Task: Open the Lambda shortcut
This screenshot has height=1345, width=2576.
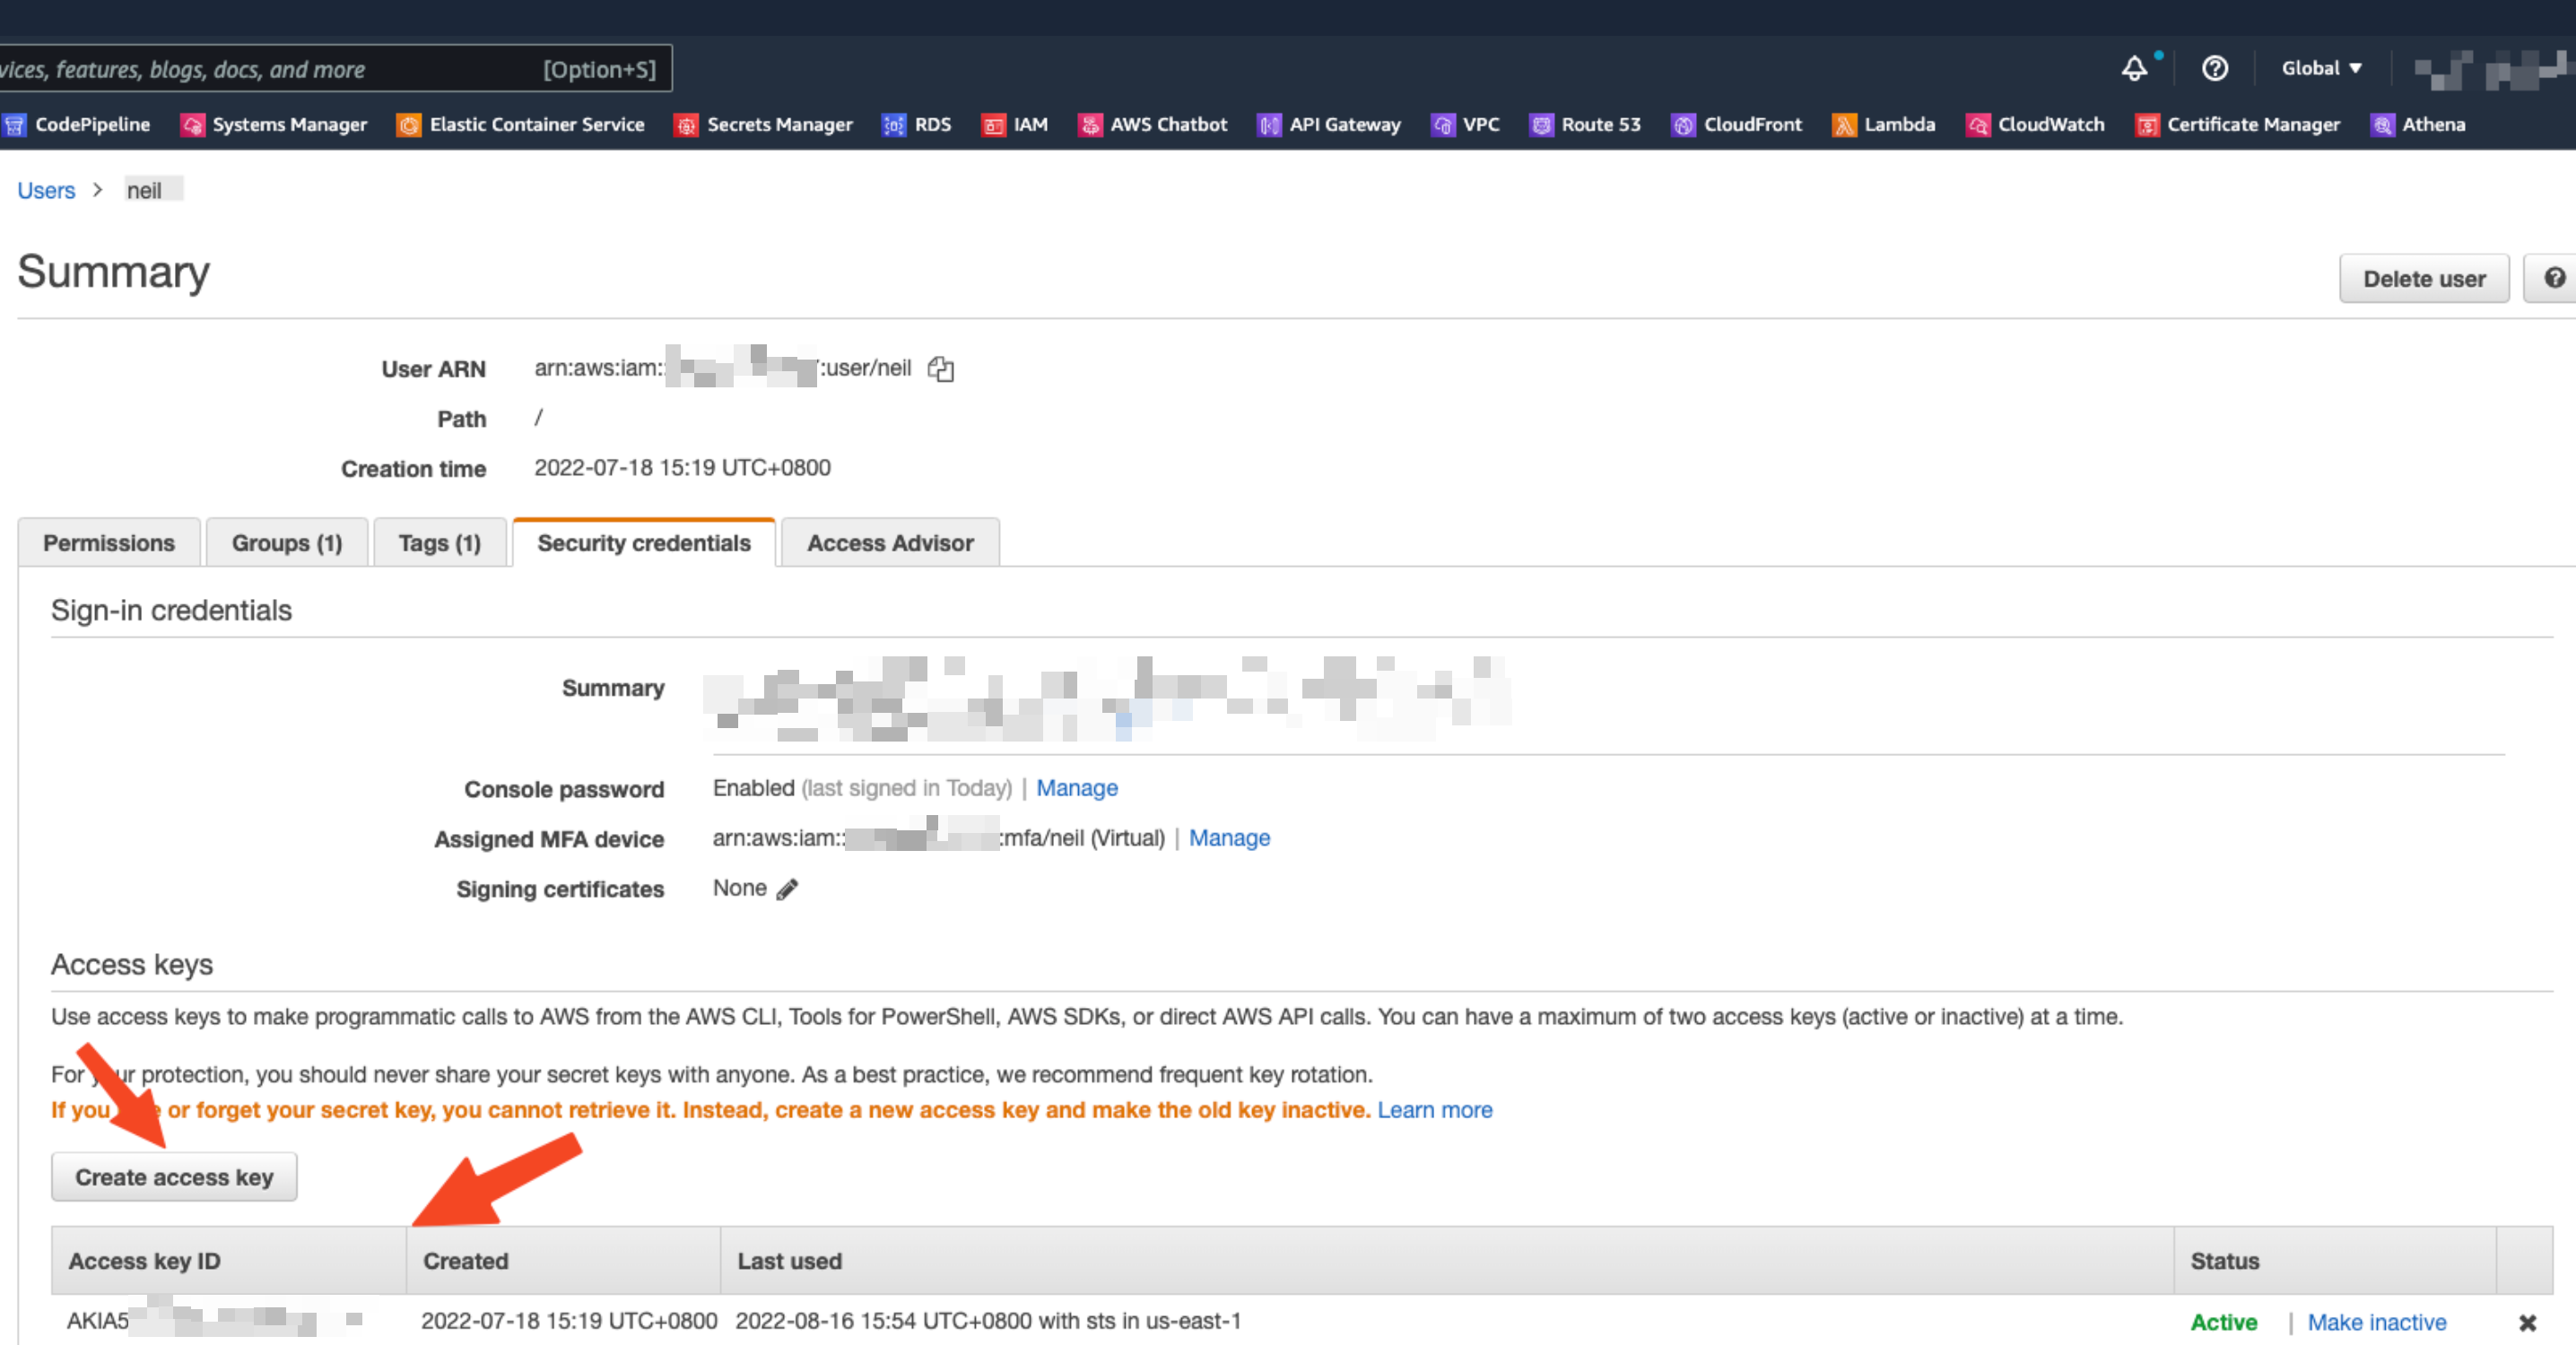Action: tap(1884, 125)
